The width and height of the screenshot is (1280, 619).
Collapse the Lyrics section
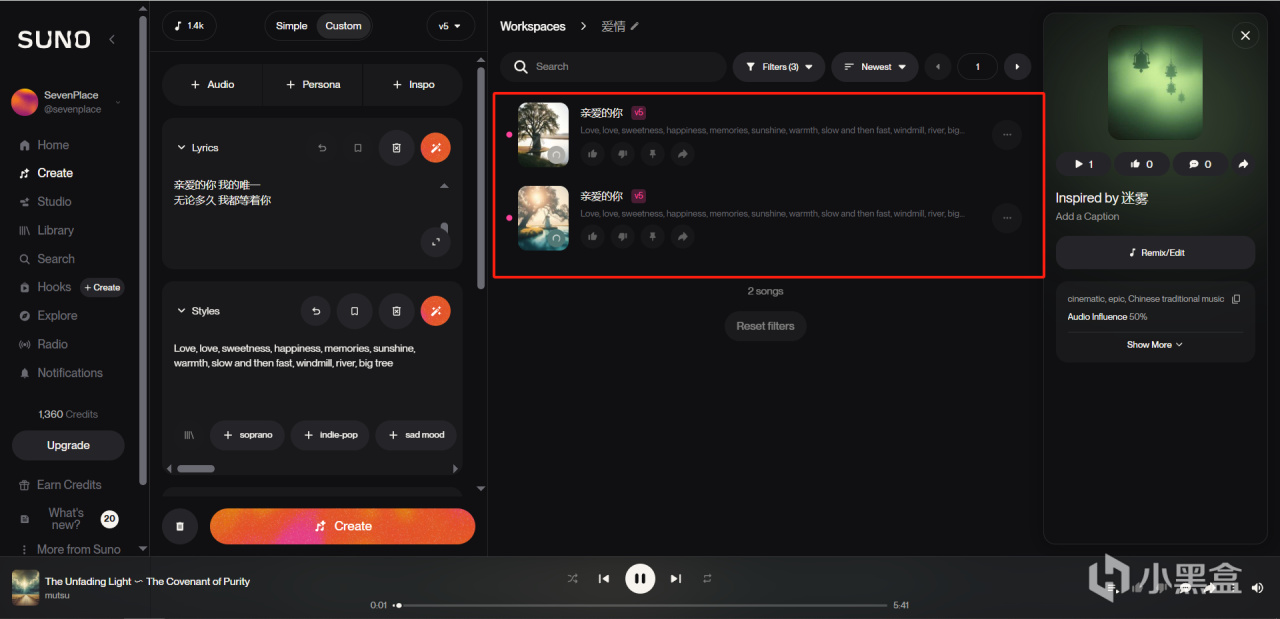click(181, 148)
